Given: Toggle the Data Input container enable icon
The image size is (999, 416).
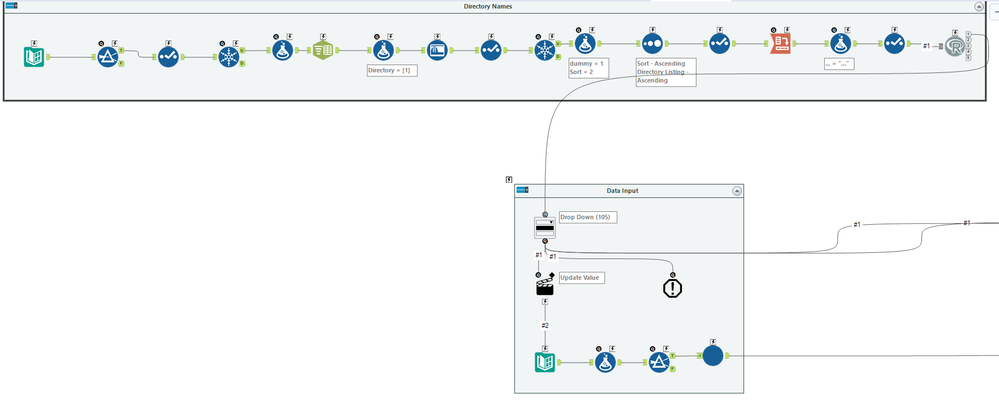Looking at the screenshot, I should (522, 190).
